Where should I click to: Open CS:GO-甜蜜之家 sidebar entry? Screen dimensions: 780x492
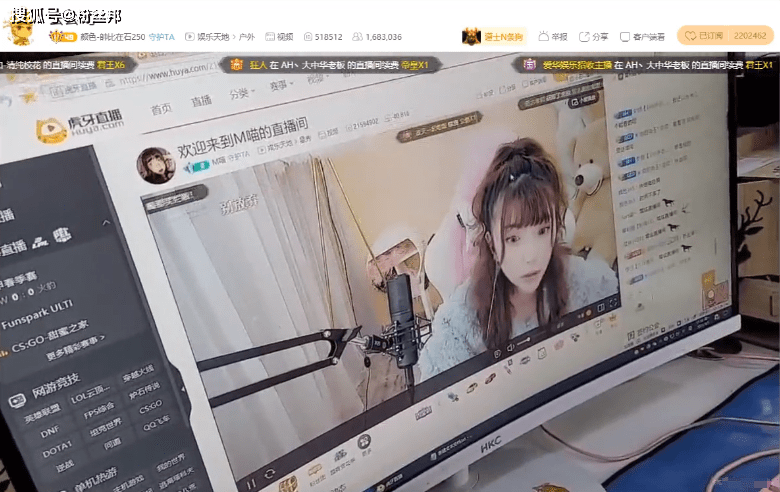(49, 336)
